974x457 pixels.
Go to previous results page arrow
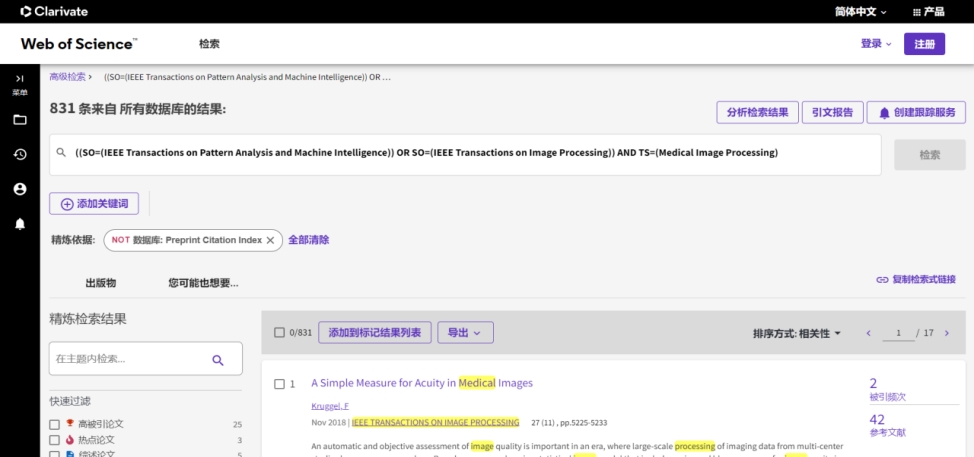869,333
